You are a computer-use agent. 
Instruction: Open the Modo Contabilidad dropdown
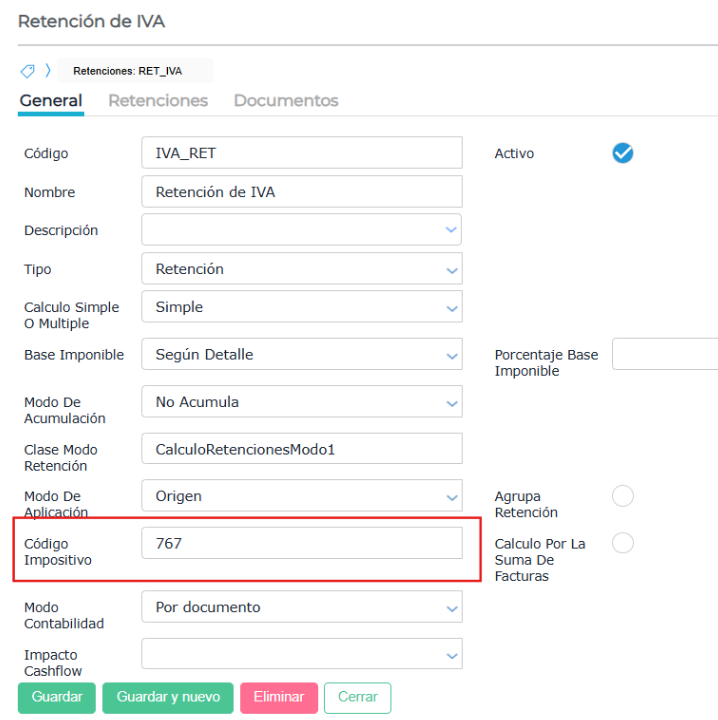pyautogui.click(x=450, y=607)
